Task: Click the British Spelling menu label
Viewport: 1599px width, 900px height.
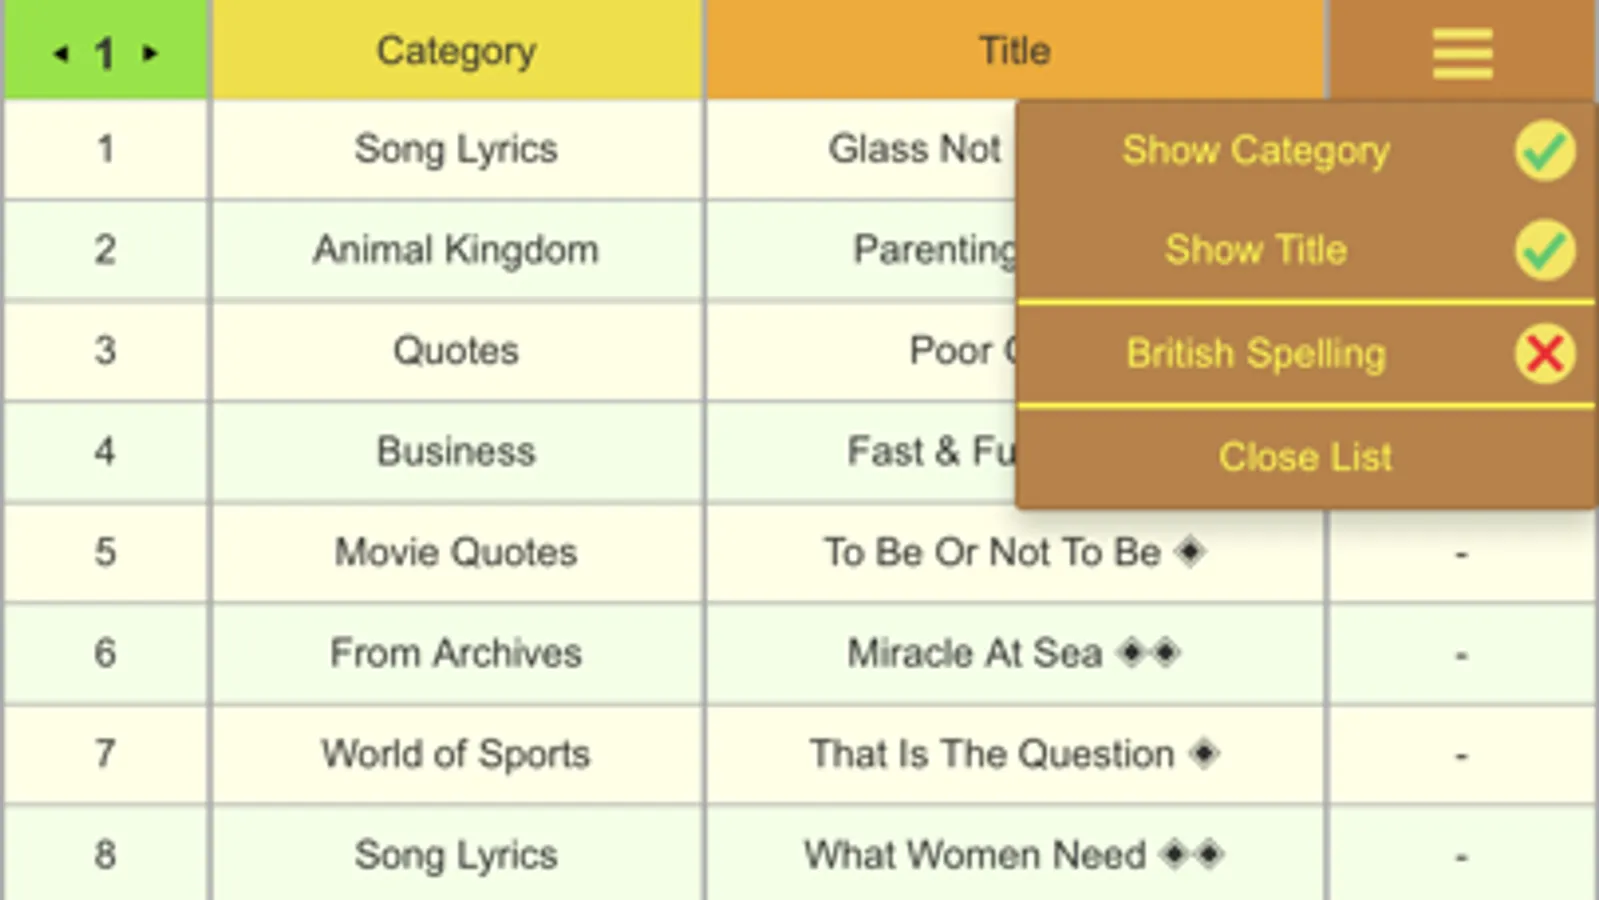Action: tap(1255, 353)
